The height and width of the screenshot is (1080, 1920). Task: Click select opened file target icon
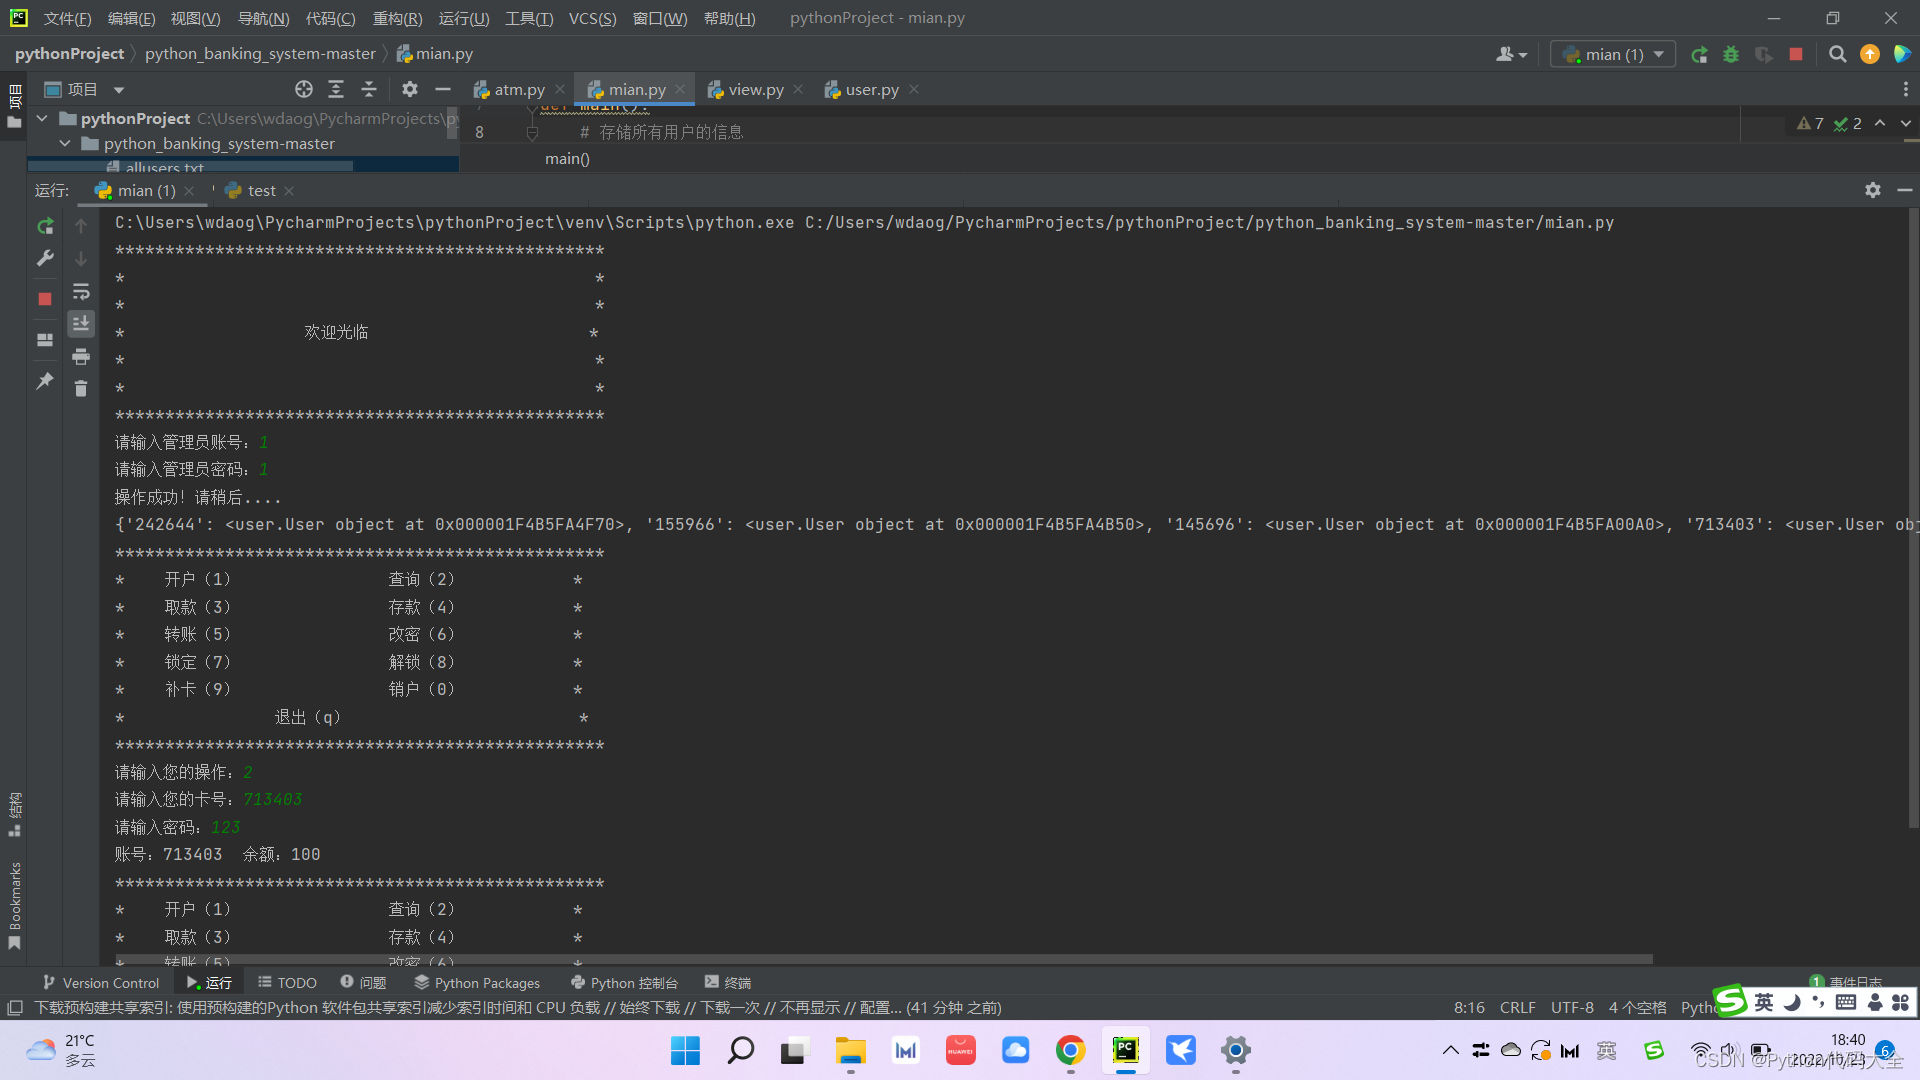304,90
